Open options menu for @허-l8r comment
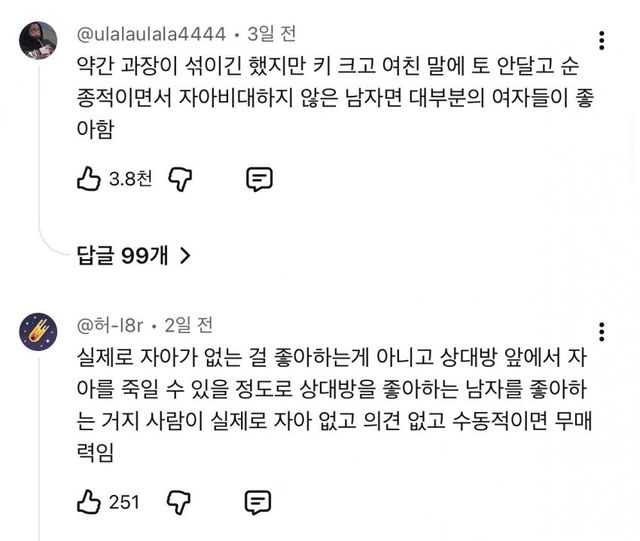 pyautogui.click(x=600, y=333)
